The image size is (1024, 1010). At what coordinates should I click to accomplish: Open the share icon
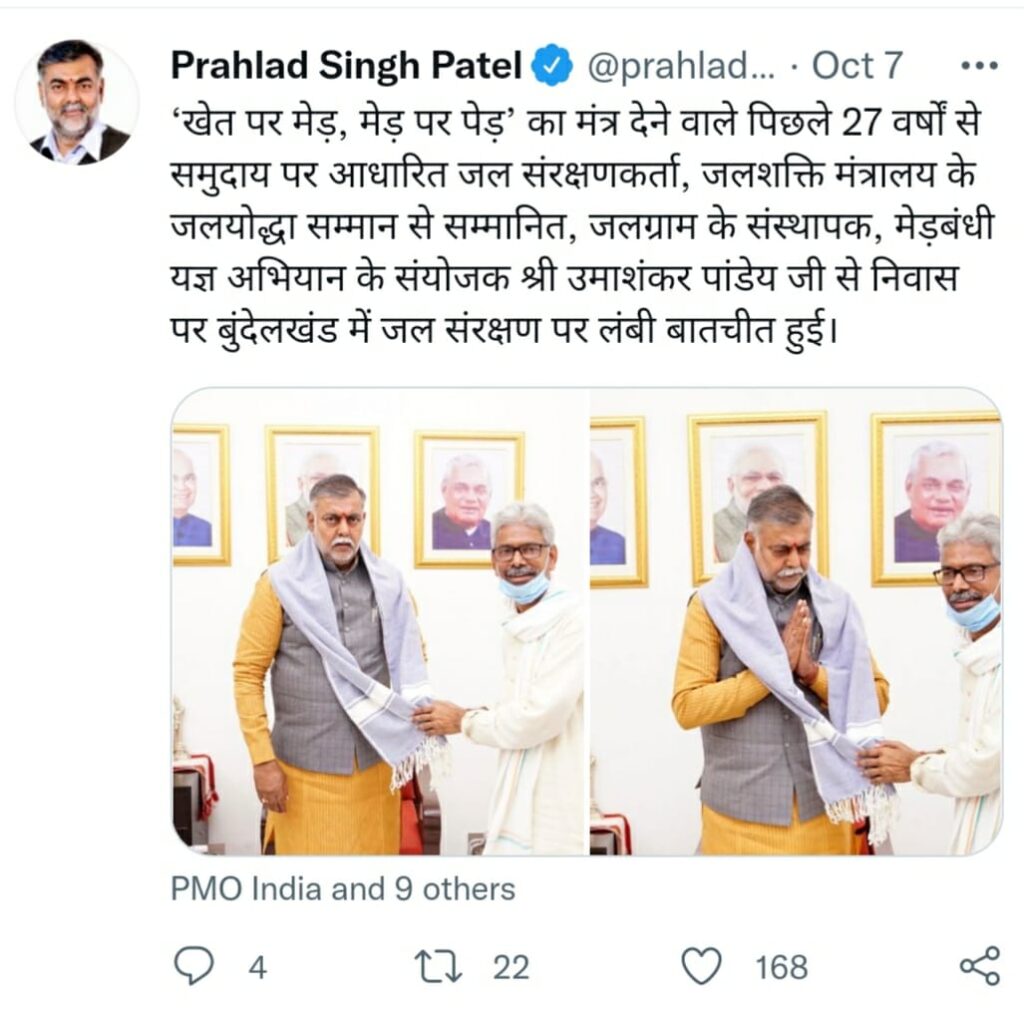pos(980,966)
